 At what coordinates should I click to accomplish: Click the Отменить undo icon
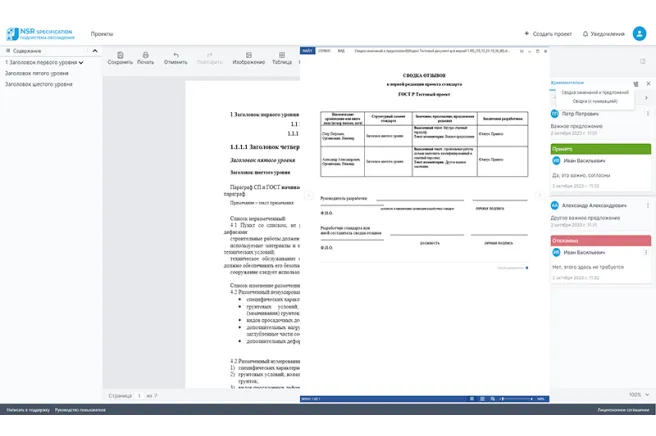coord(176,55)
